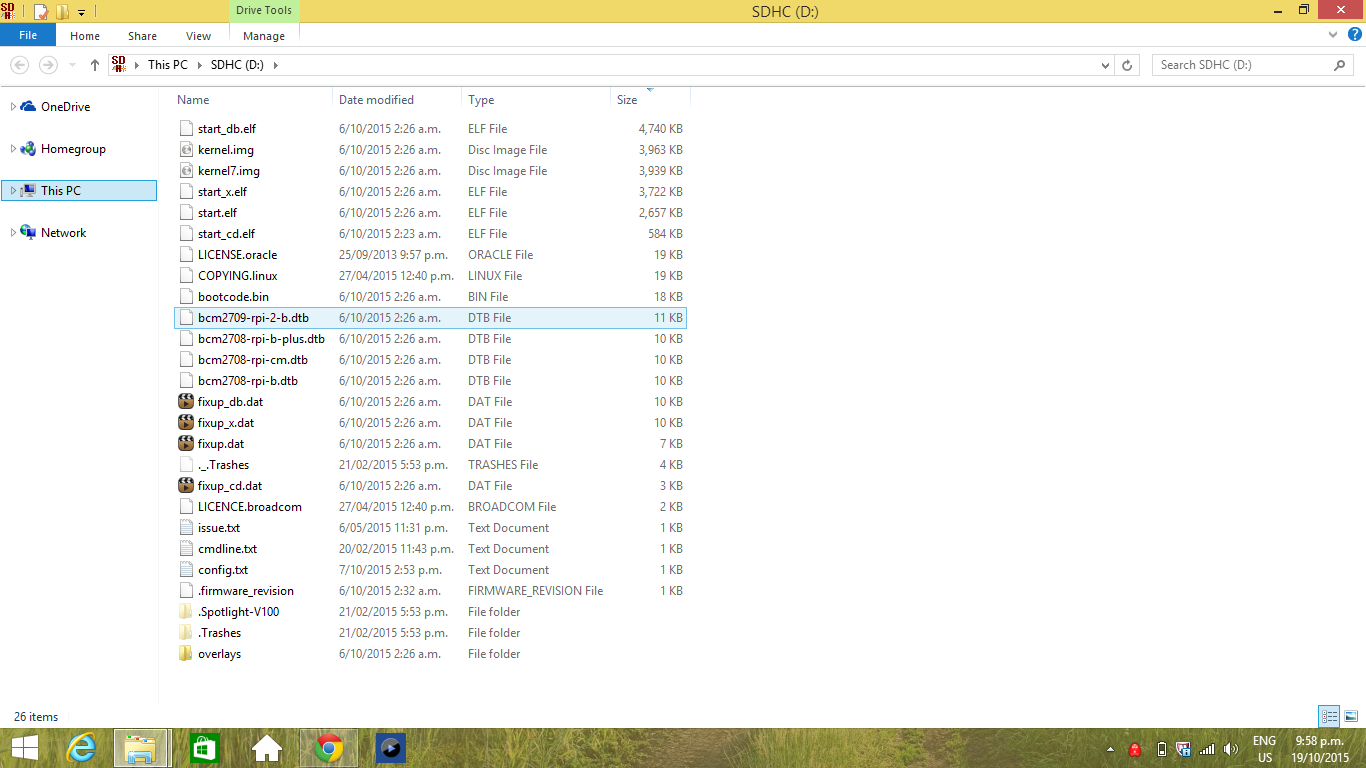Switch to the Home ribbon tab
This screenshot has width=1366, height=768.
pyautogui.click(x=85, y=36)
